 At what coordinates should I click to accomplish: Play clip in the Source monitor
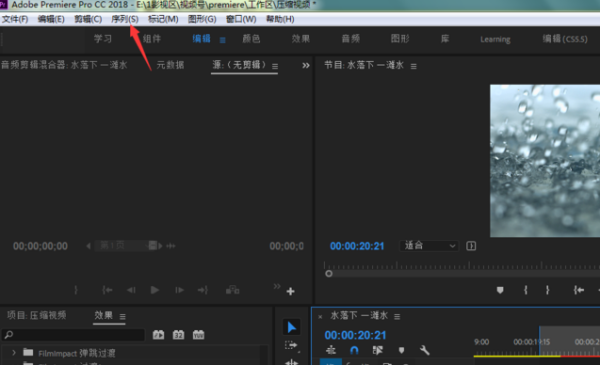(x=155, y=290)
